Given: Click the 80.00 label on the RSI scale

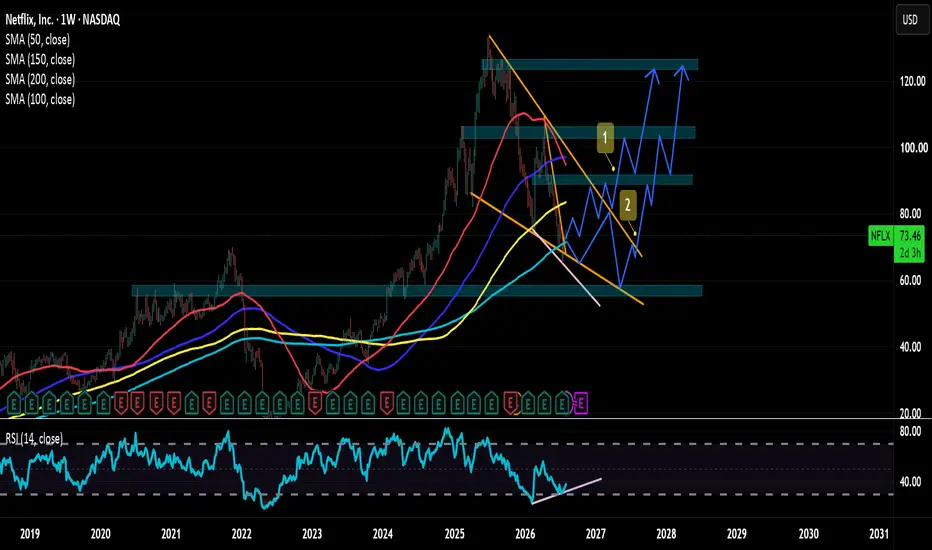Looking at the screenshot, I should 911,432.
